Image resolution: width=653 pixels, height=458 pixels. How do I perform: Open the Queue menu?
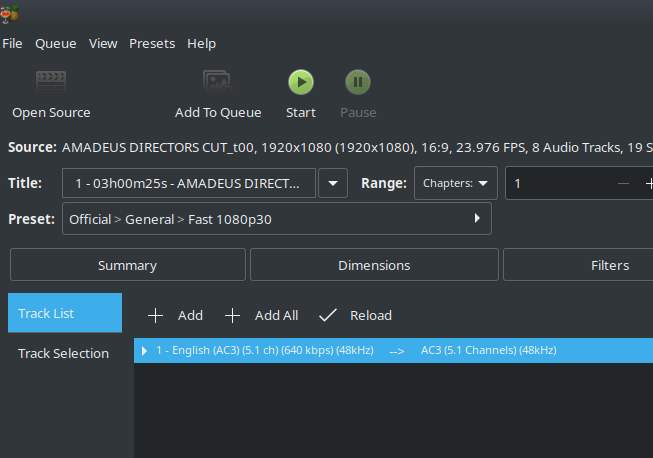(x=56, y=44)
